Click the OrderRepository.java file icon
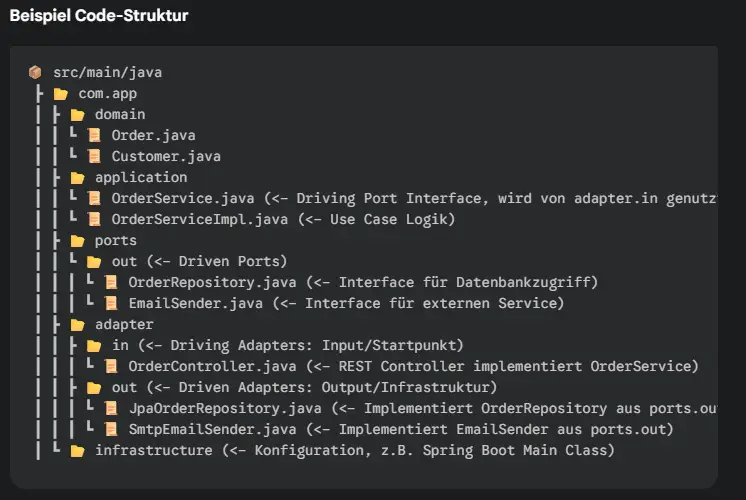Screen dimensions: 746x500 [111, 282]
